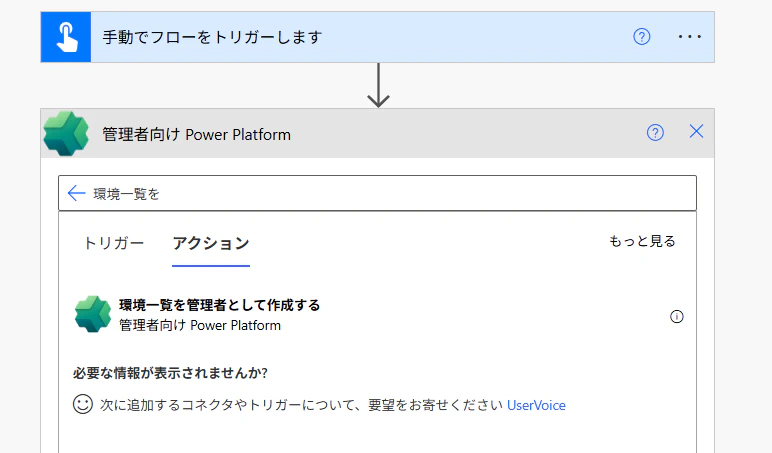The width and height of the screenshot is (772, 453).
Task: Click the Power Platform connector logo in header
Action: coord(66,133)
